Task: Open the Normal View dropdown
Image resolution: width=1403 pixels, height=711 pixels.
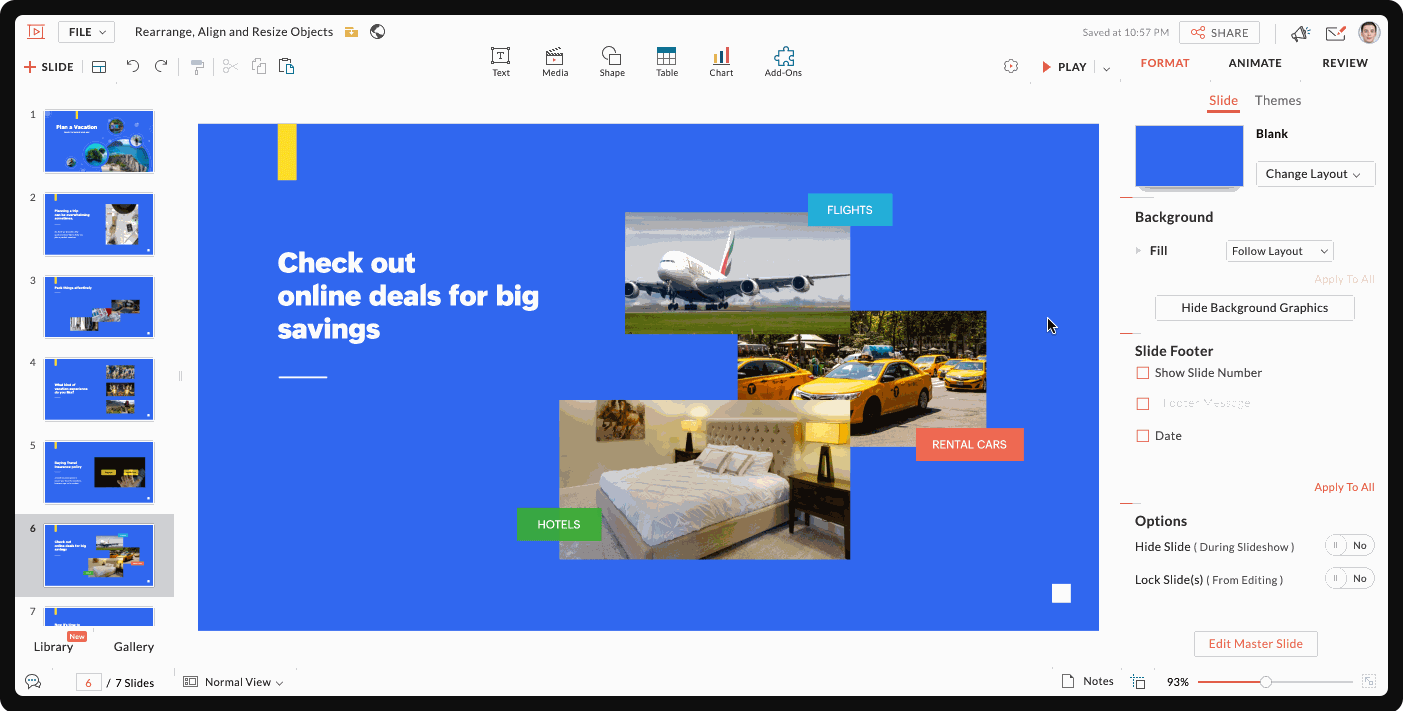Action: 233,682
